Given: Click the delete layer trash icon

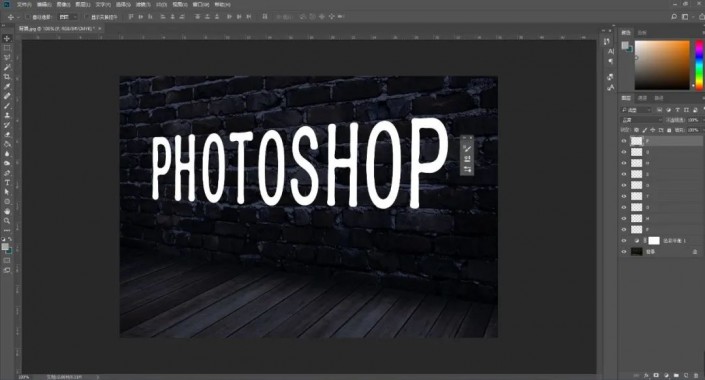Looking at the screenshot, I should click(696, 375).
